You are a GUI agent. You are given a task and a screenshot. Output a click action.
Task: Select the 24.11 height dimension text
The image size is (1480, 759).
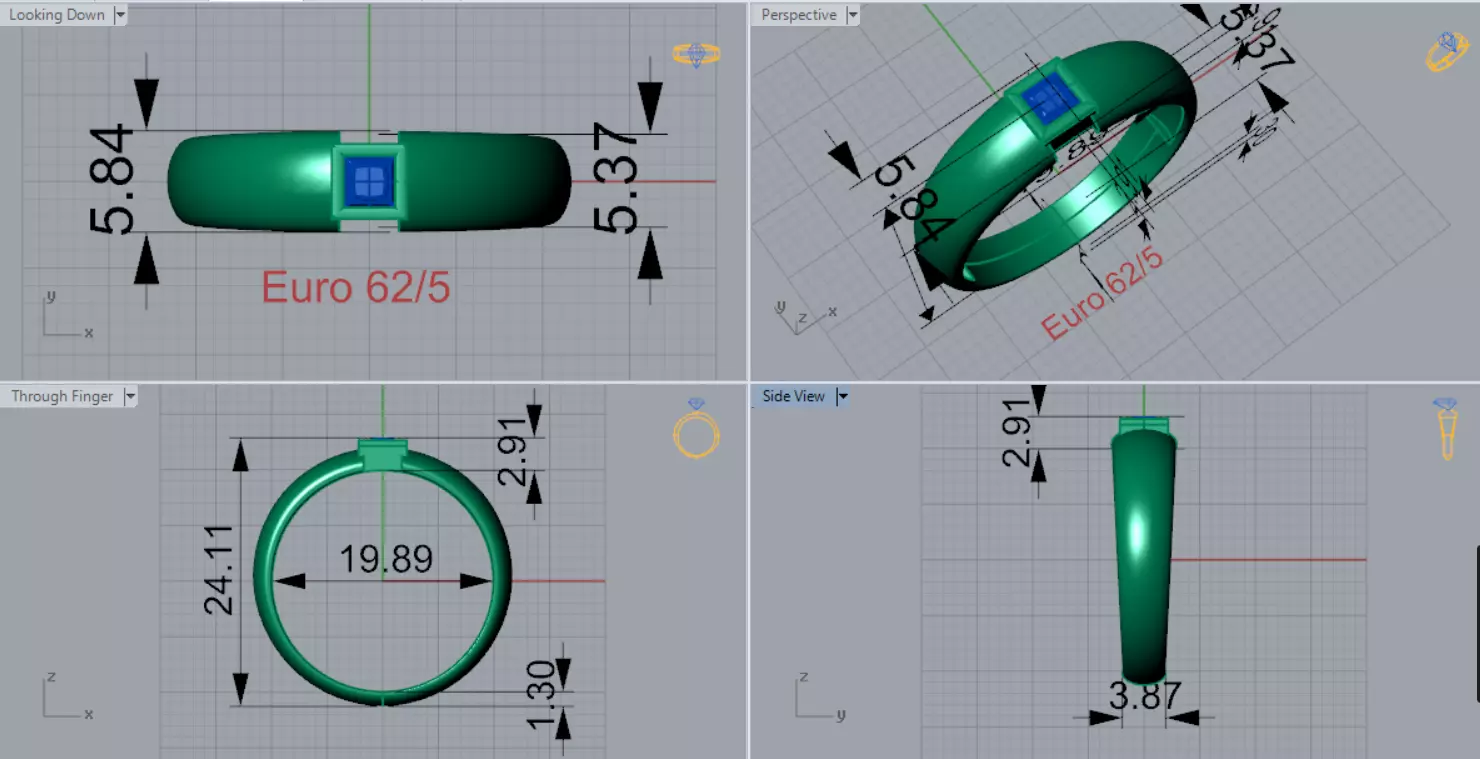click(x=219, y=570)
